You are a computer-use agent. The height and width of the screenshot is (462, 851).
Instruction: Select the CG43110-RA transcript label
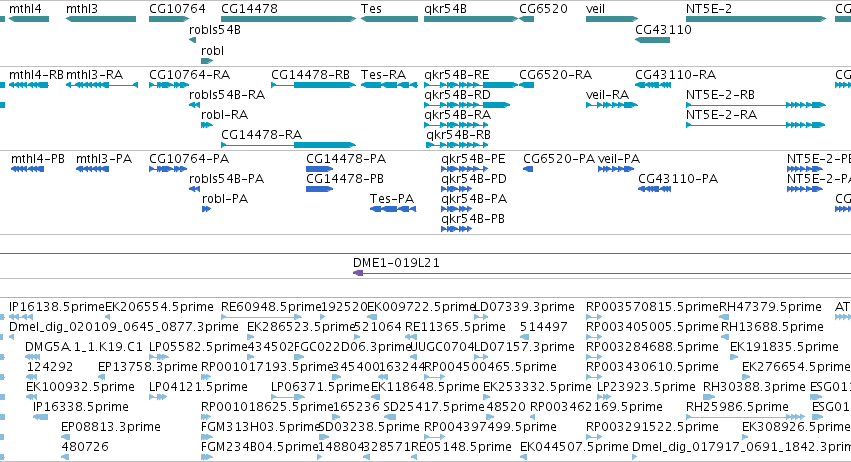[x=675, y=75]
